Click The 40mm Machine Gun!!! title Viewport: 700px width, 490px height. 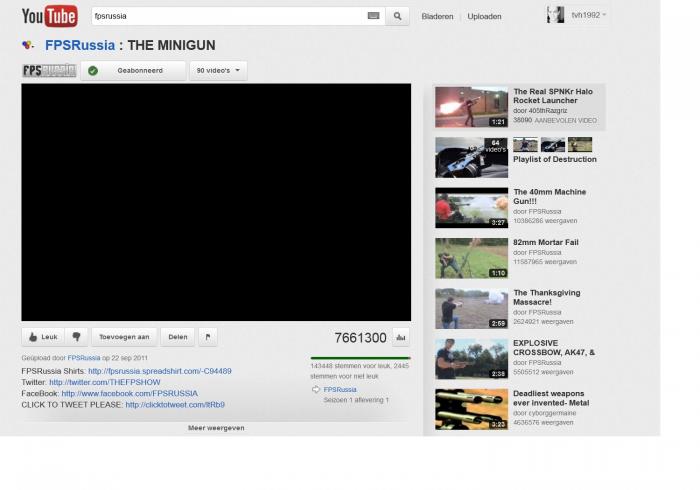coord(550,196)
